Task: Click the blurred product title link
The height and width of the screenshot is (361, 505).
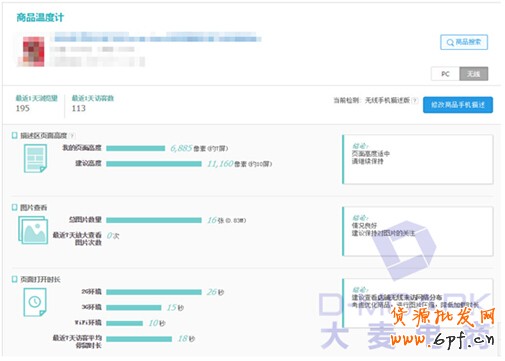Action: tap(157, 38)
